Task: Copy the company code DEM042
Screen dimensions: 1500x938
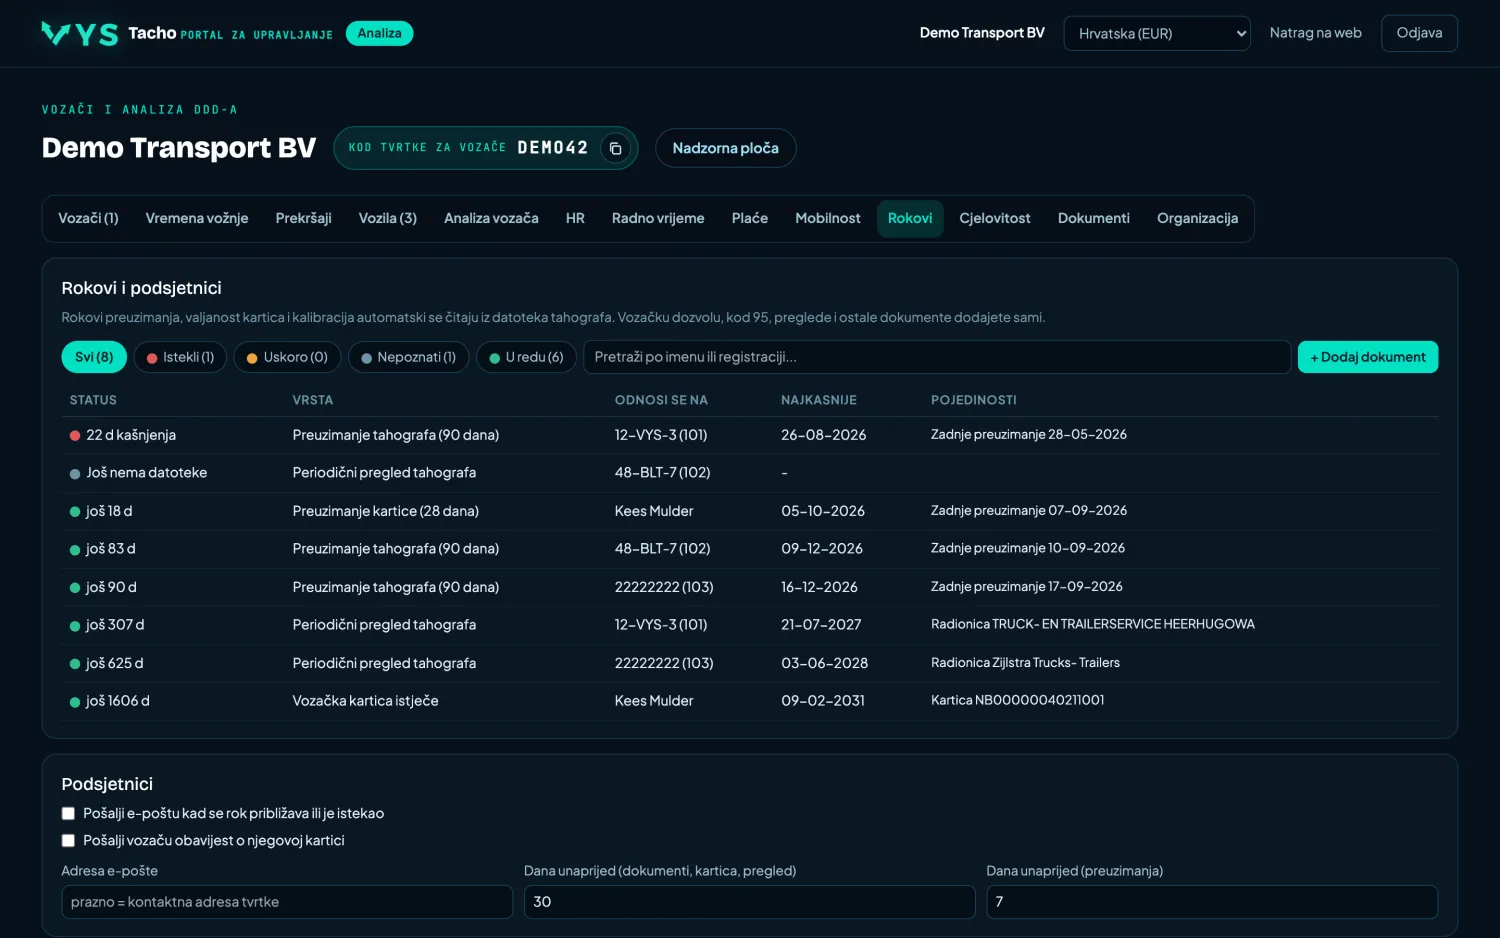Action: [616, 148]
